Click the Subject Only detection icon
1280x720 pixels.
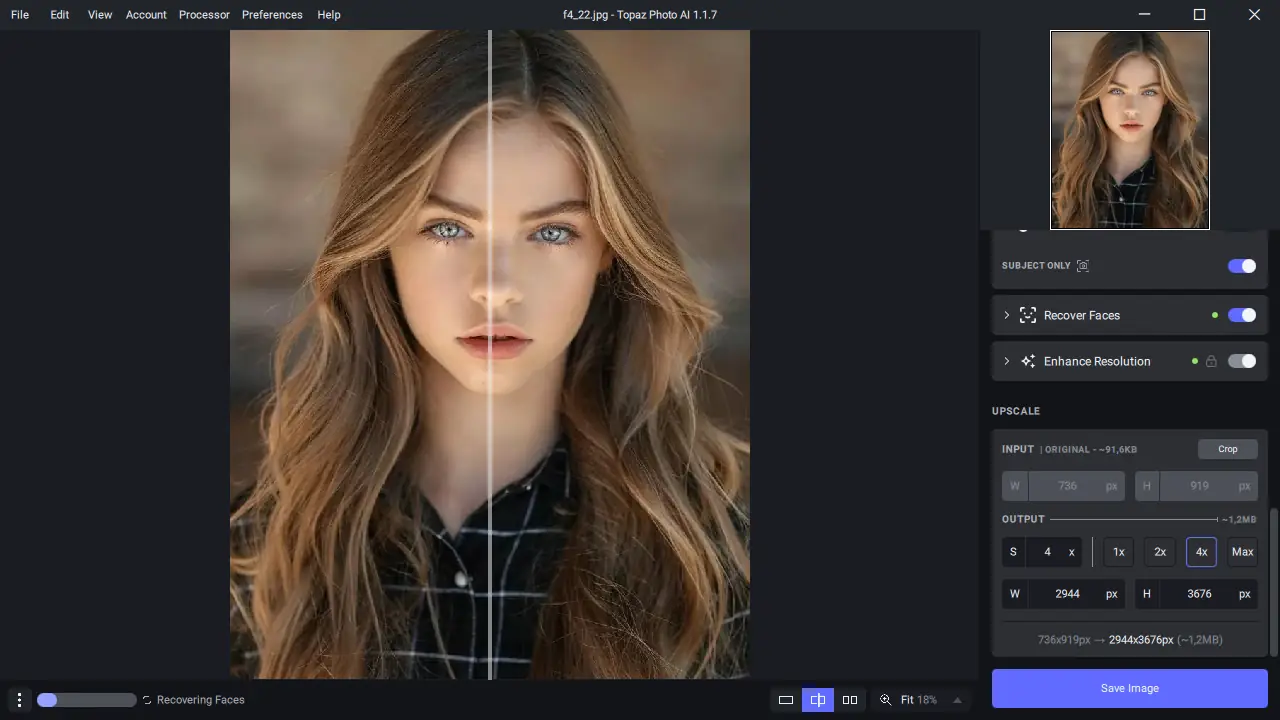(x=1082, y=266)
